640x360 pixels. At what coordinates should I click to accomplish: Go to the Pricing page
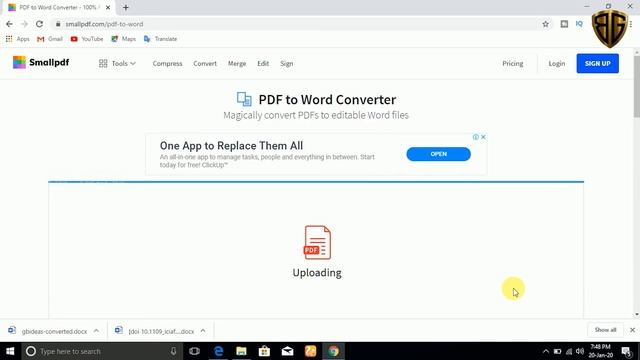pyautogui.click(x=513, y=64)
